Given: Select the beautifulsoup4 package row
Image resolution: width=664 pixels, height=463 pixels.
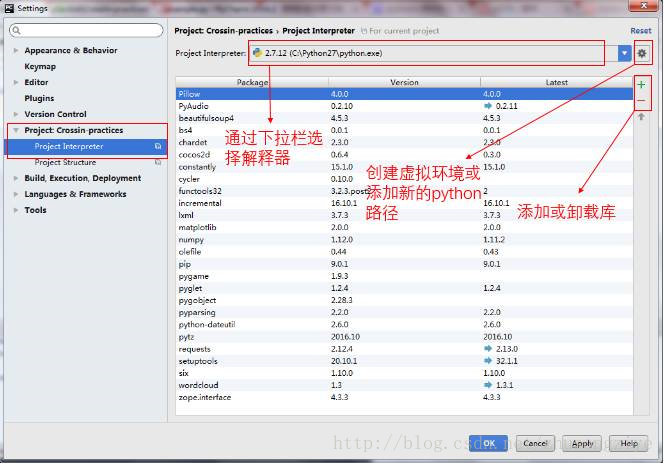Looking at the screenshot, I should 404,118.
